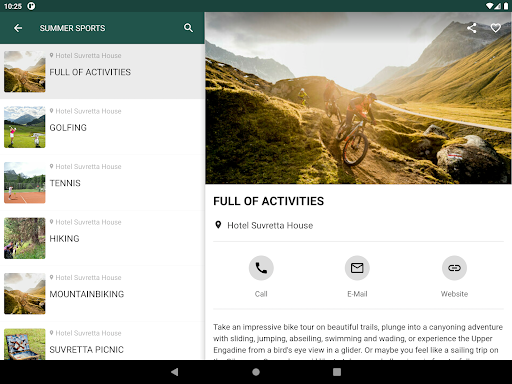Toggle the heart favorite icon
This screenshot has width=512, height=384.
pos(496,28)
